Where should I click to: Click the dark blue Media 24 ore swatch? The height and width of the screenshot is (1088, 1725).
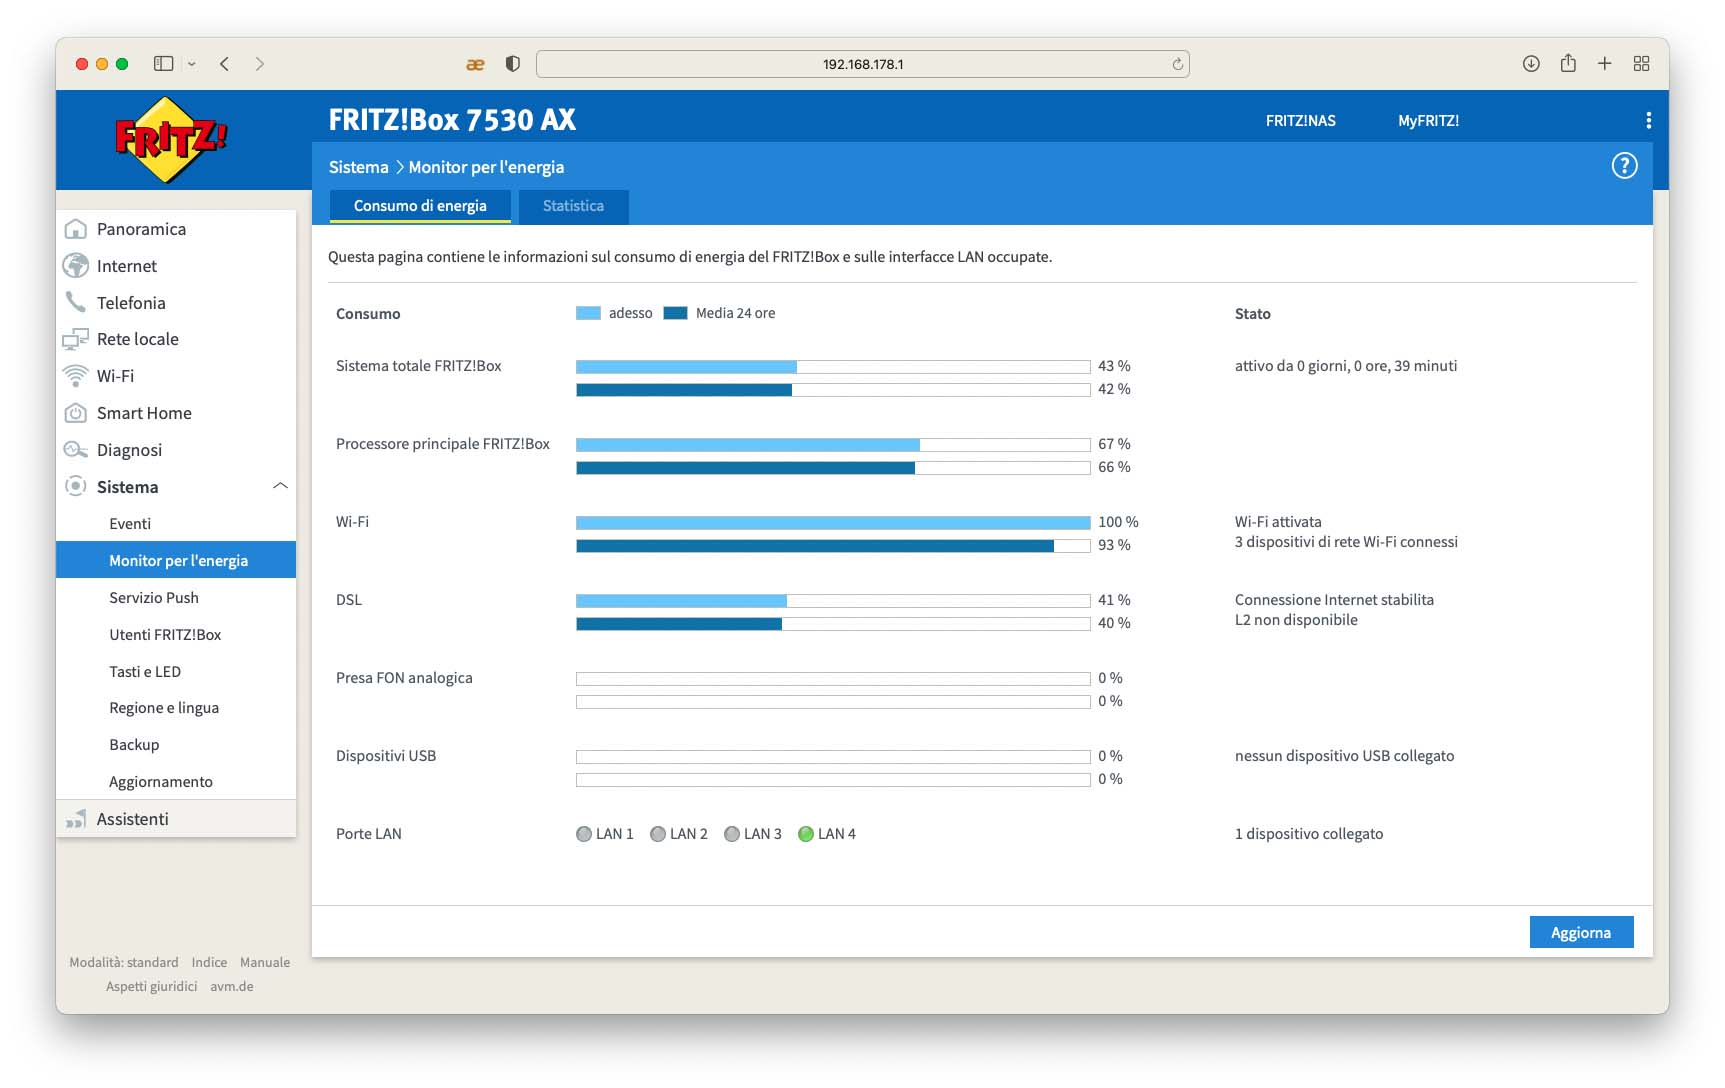pyautogui.click(x=675, y=313)
